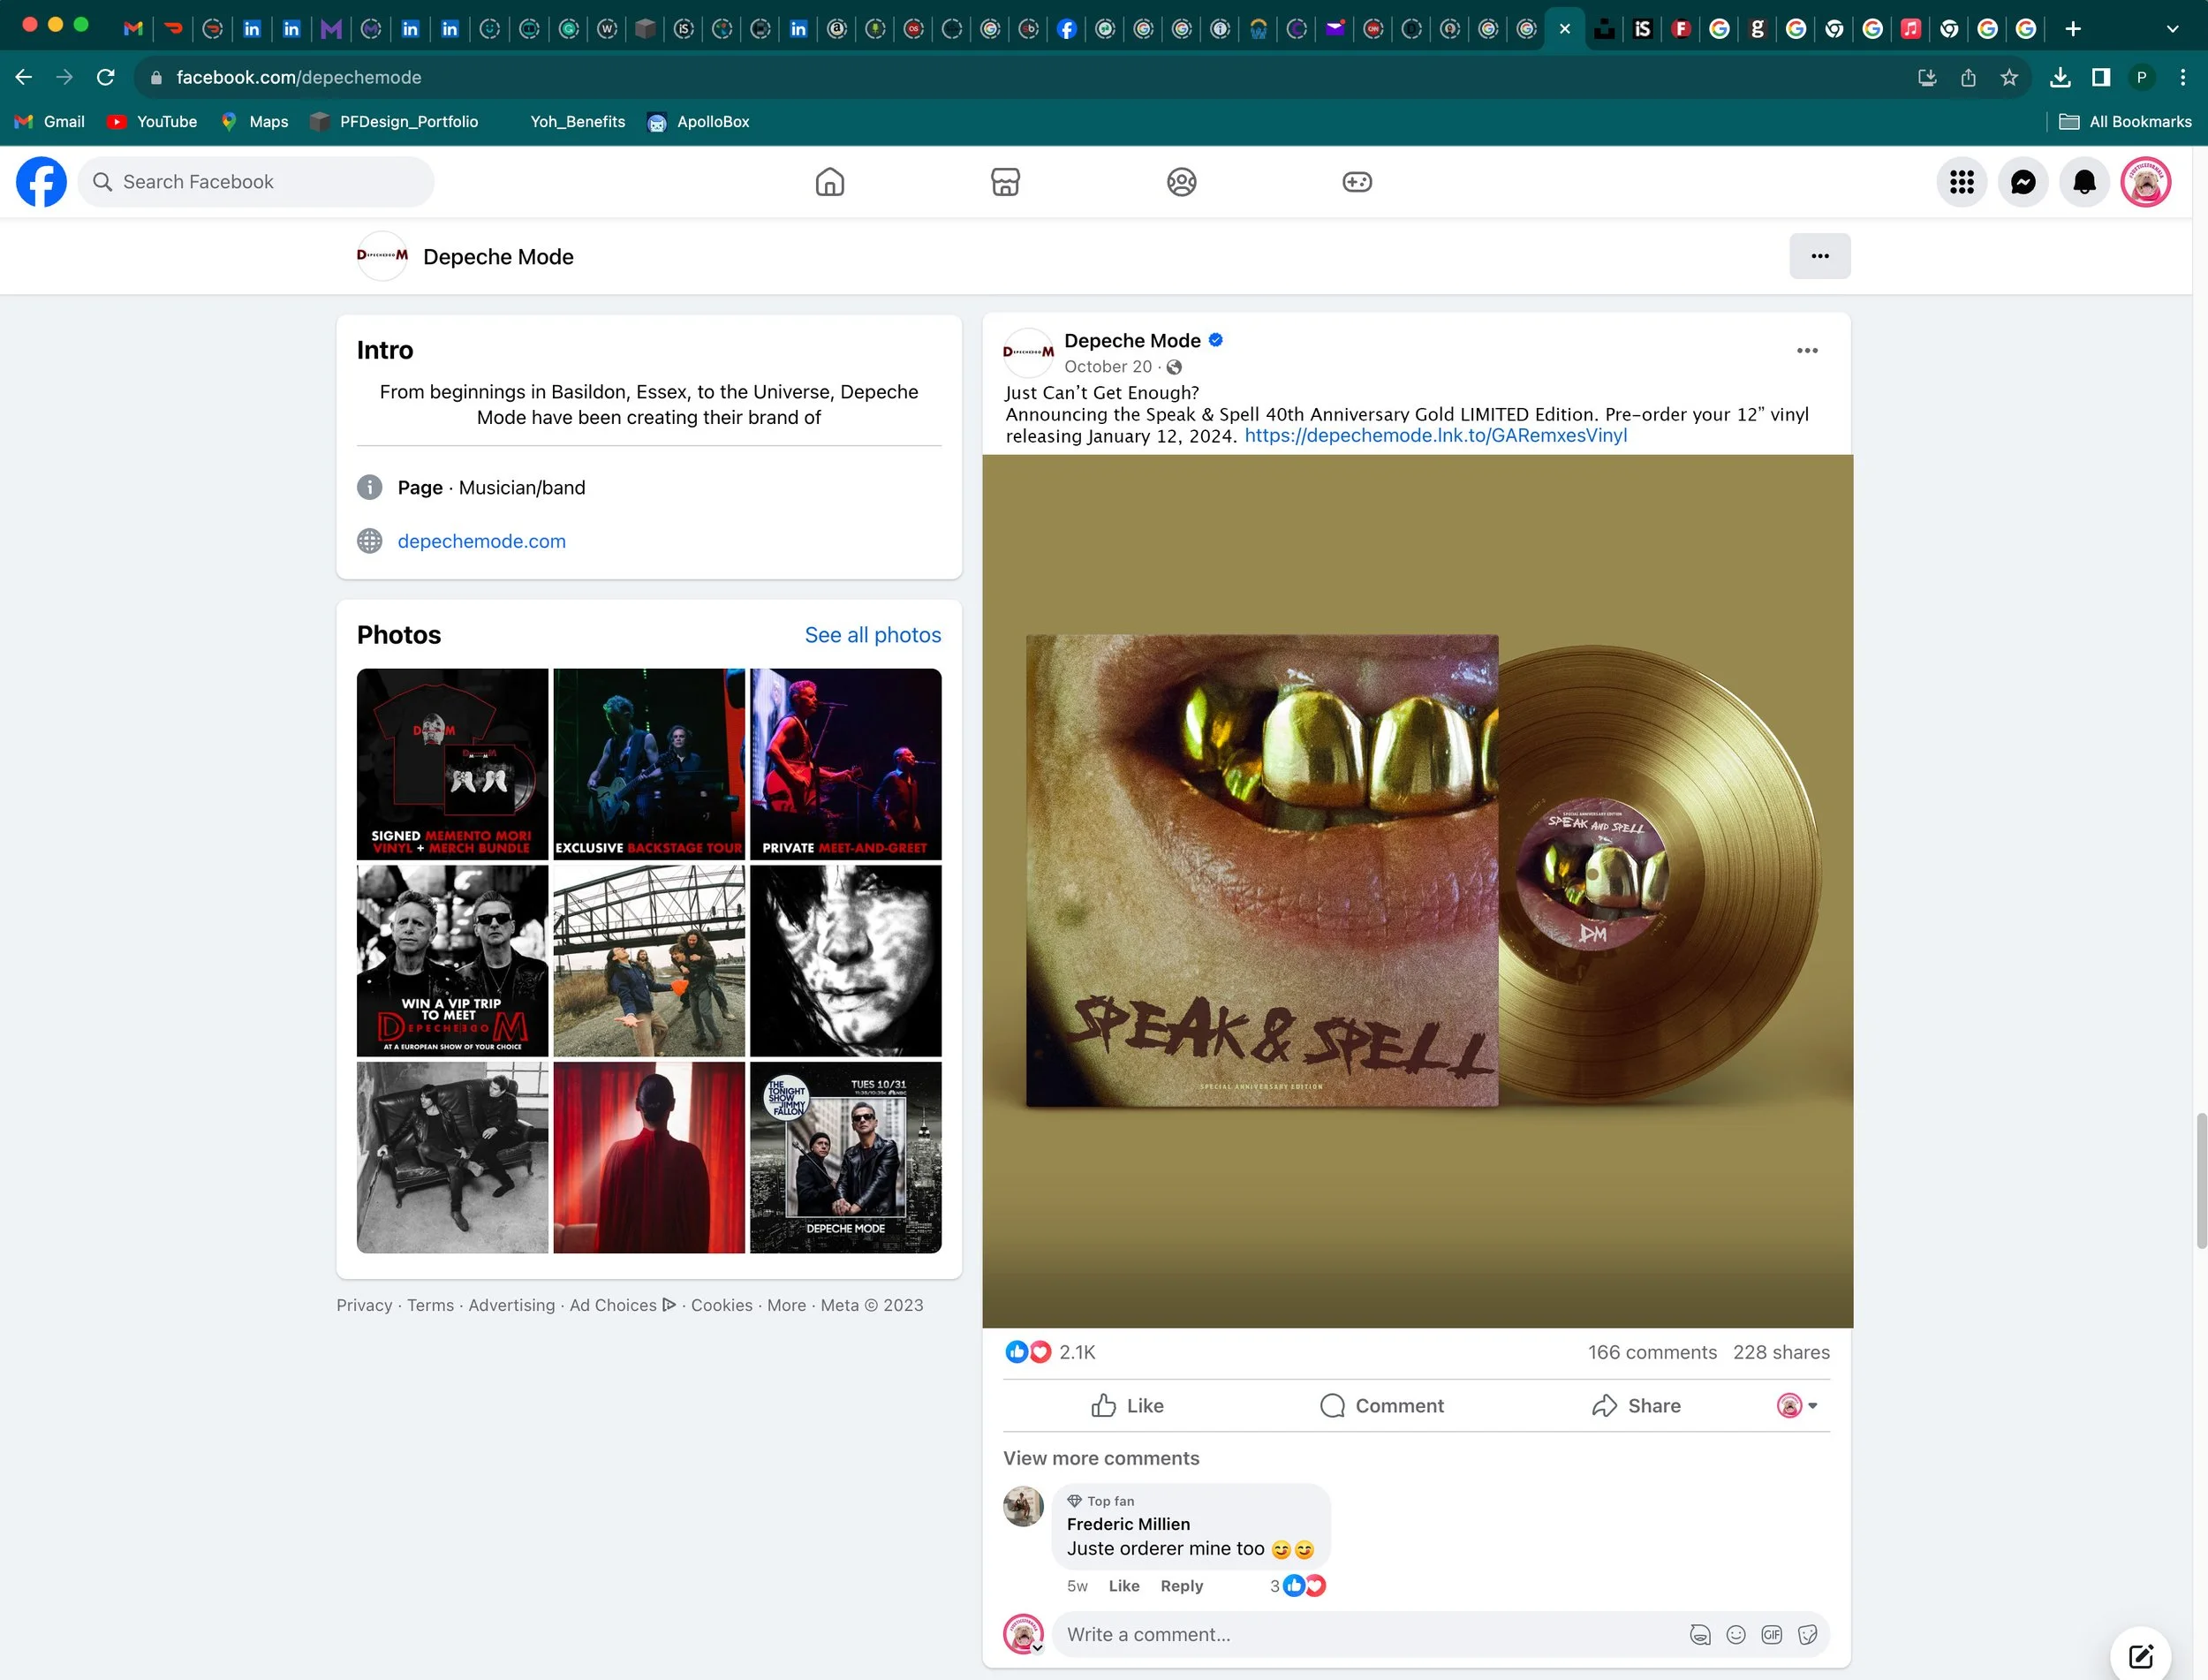Toggle Chrome side panel

[2101, 77]
